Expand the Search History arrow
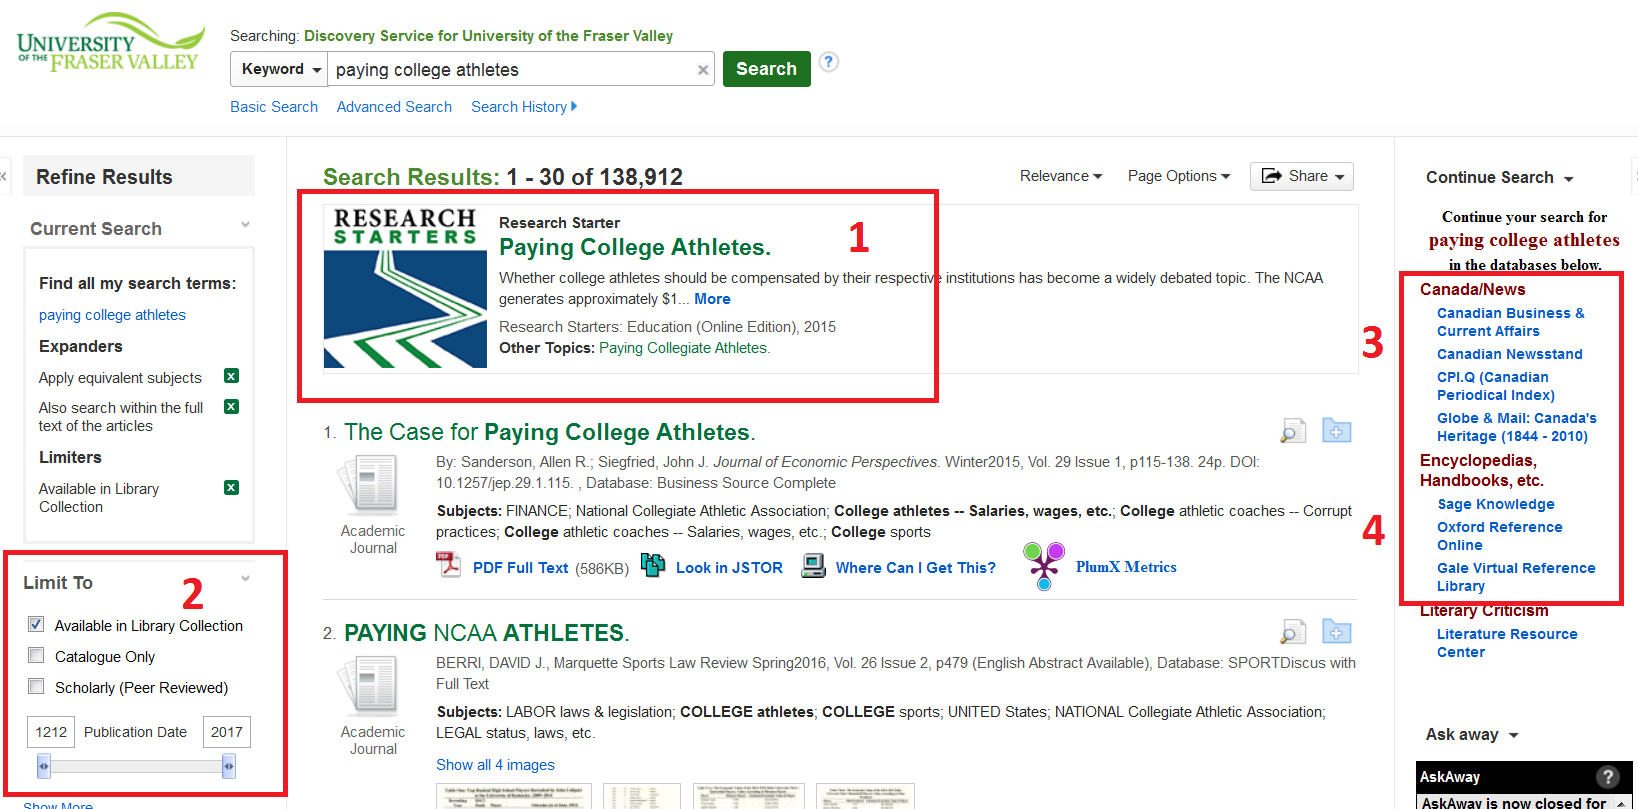The width and height of the screenshot is (1638, 809). pos(574,106)
